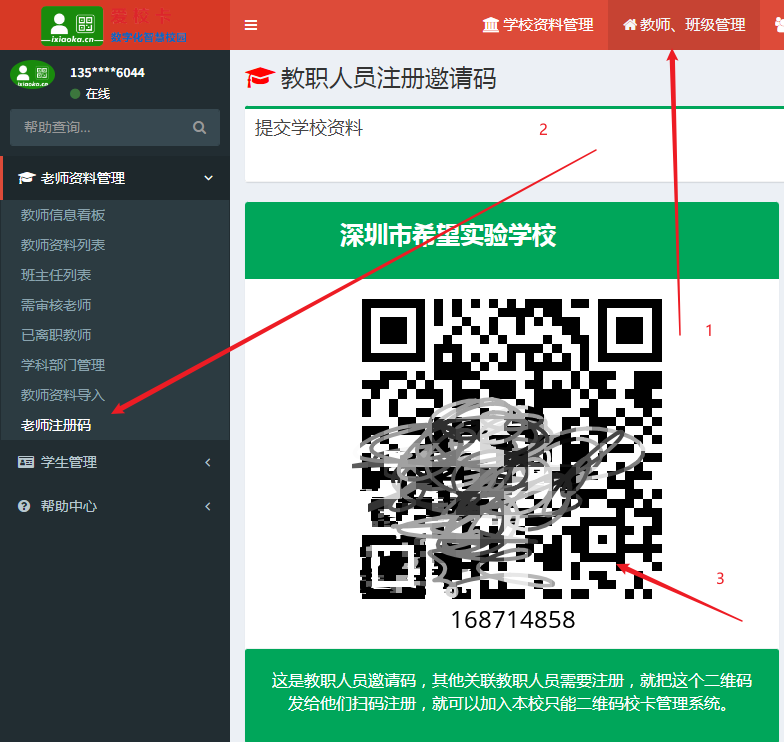Open 学科部门管理 sidebar item

[63, 365]
